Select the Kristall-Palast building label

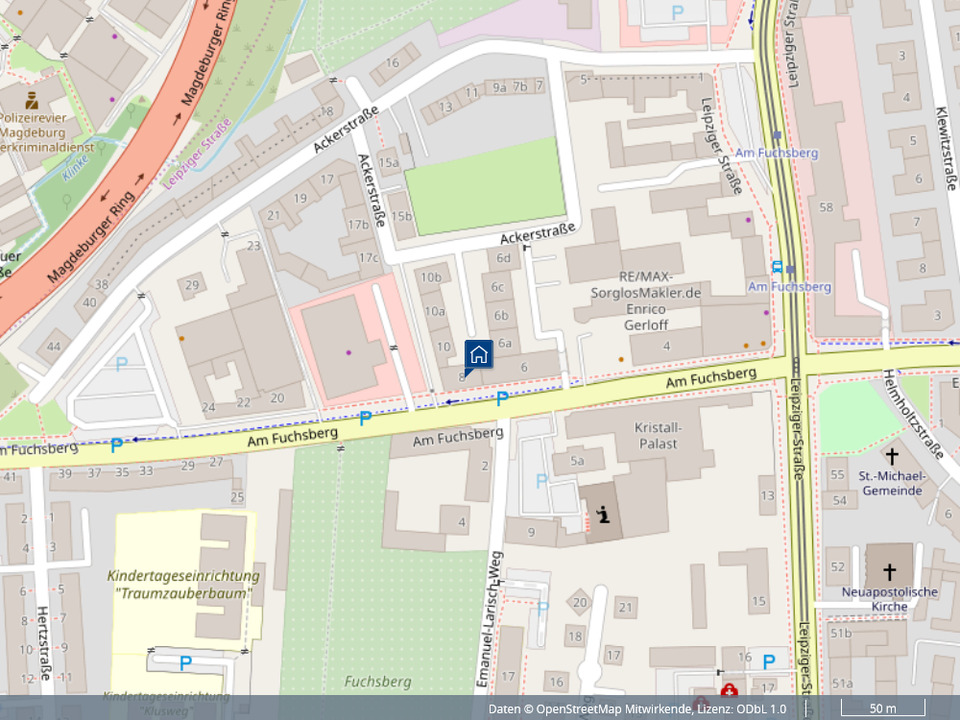(656, 435)
